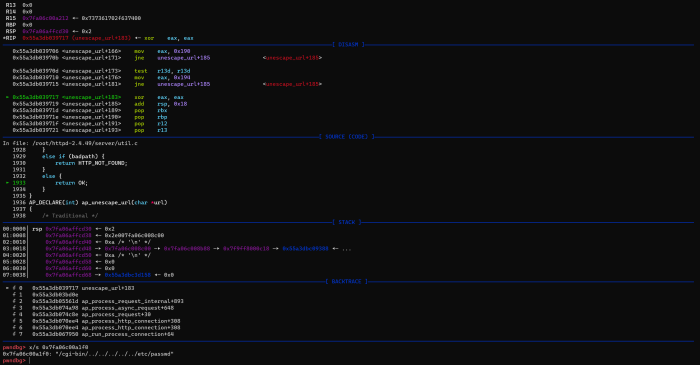
Task: Select the unescape_url+171 jne instruction line
Action: coord(167,58)
